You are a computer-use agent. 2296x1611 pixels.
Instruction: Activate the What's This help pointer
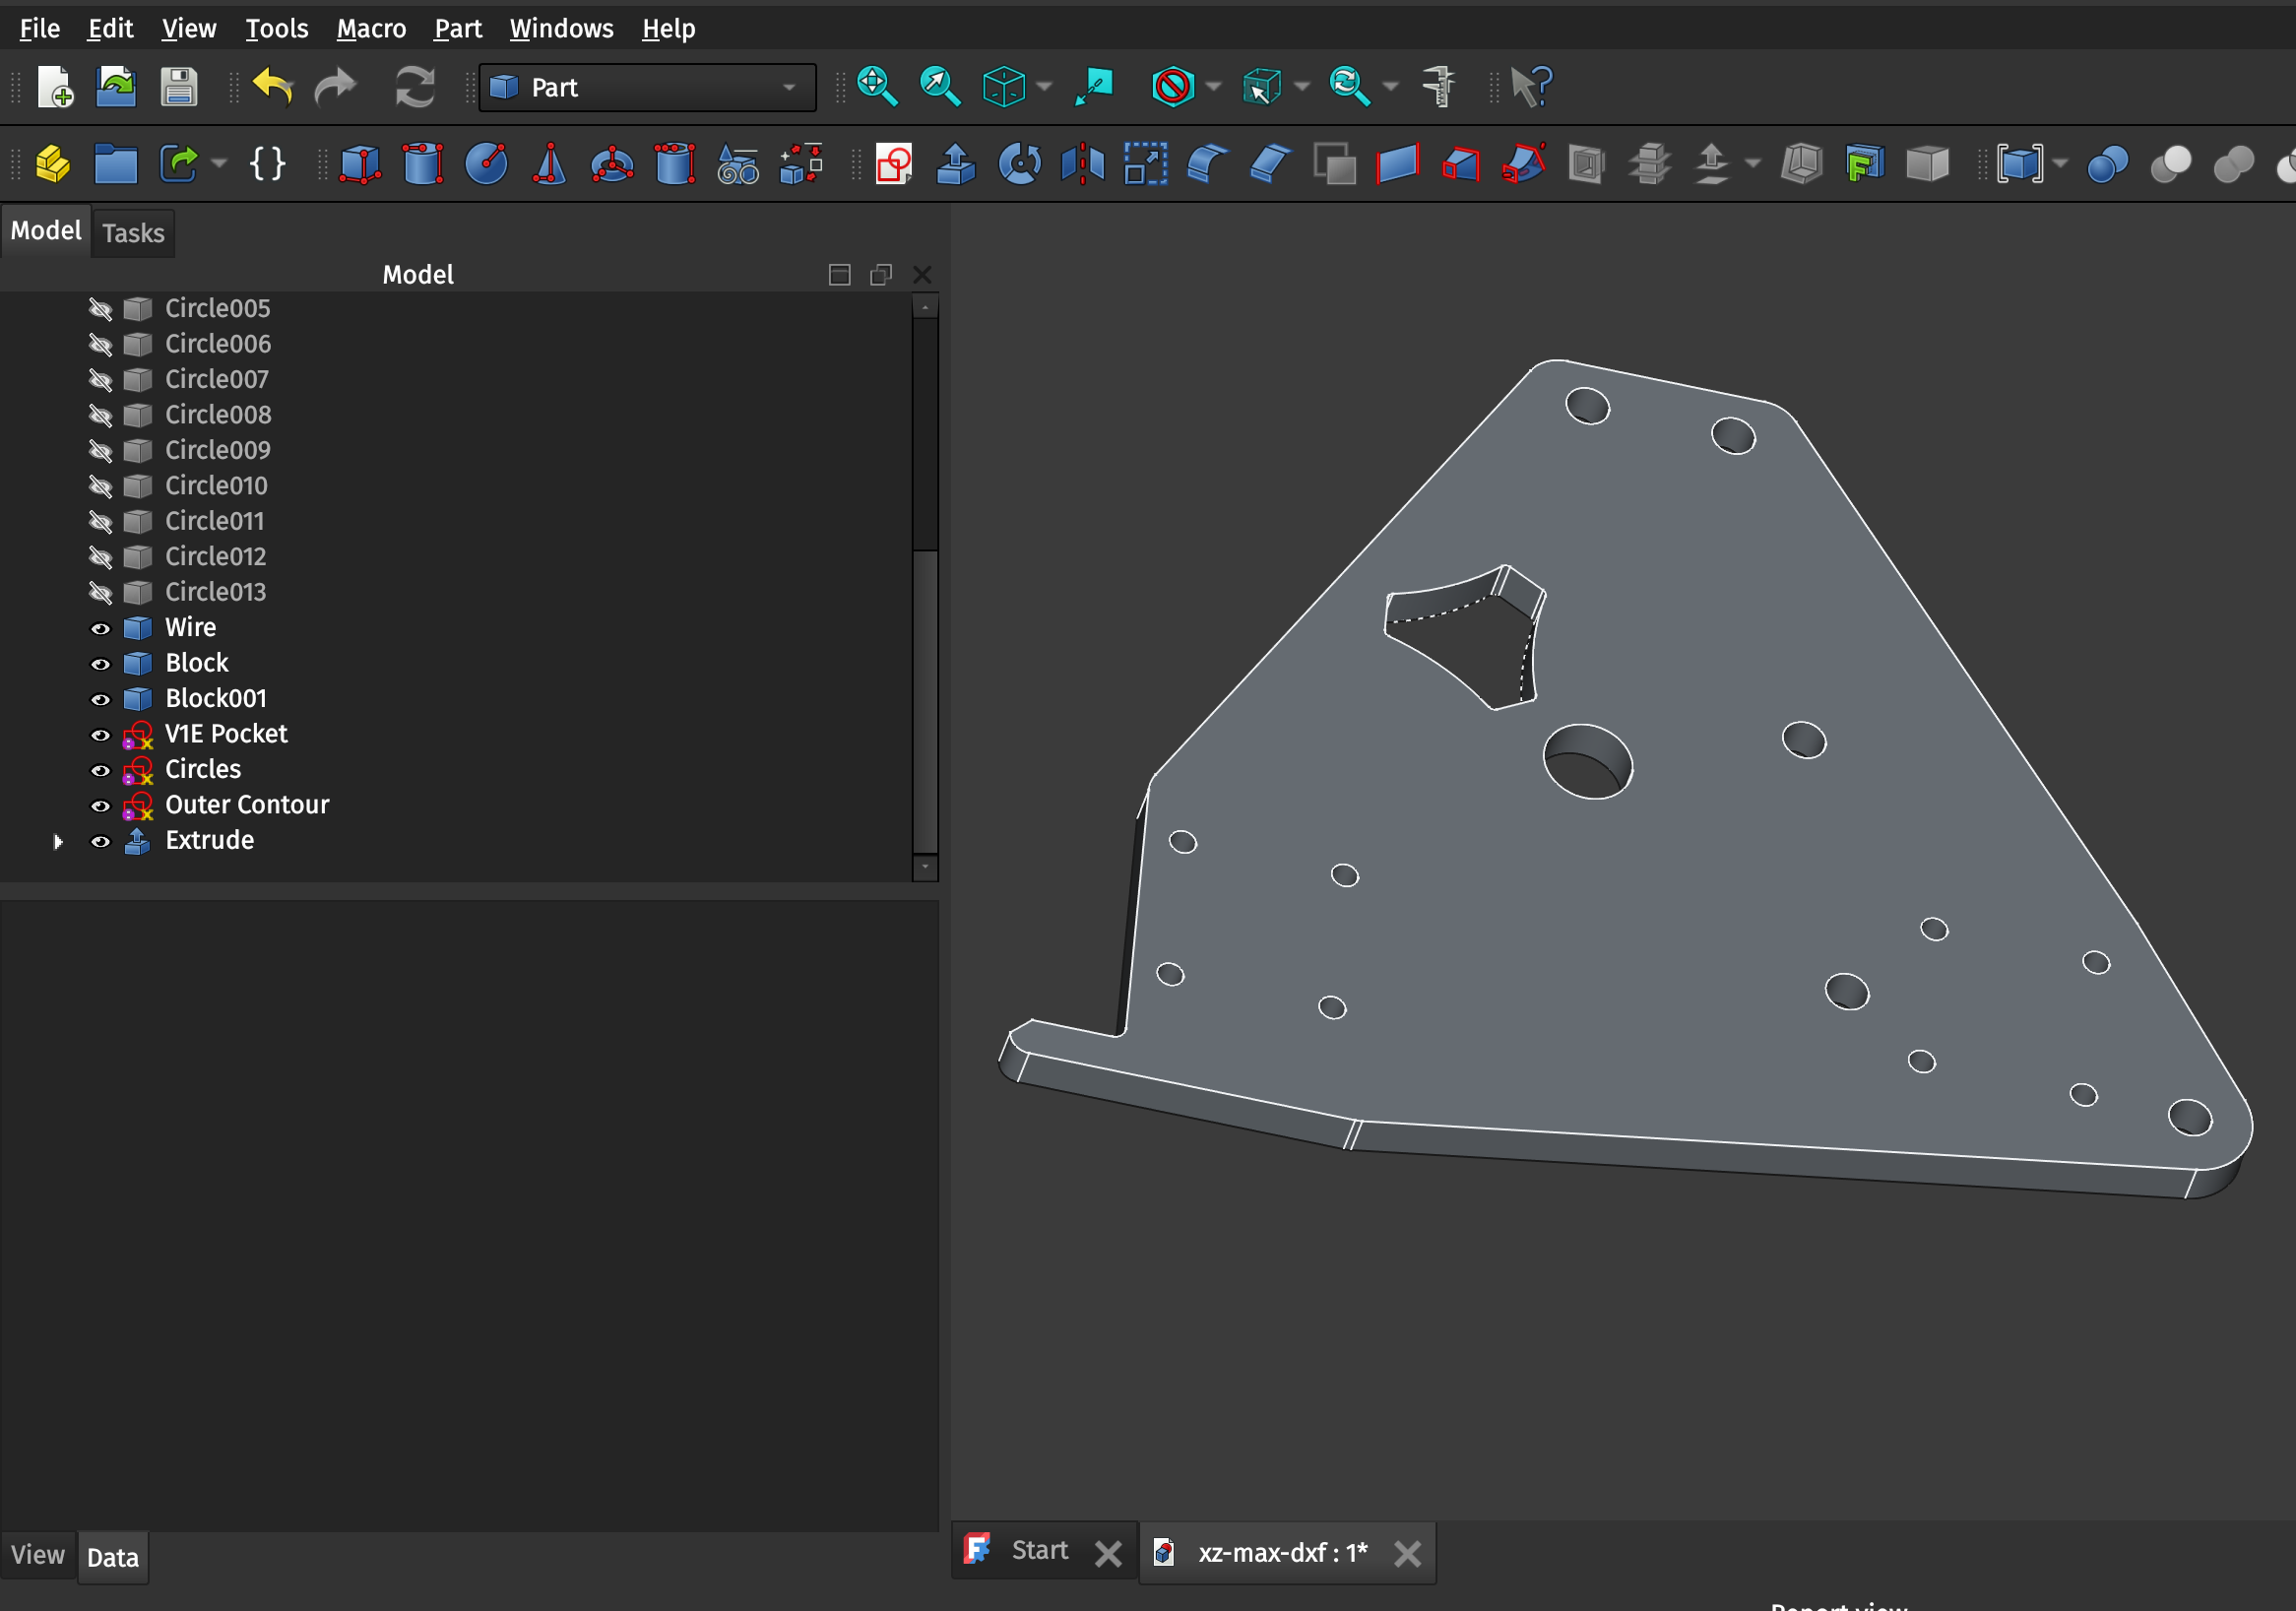click(x=1531, y=87)
